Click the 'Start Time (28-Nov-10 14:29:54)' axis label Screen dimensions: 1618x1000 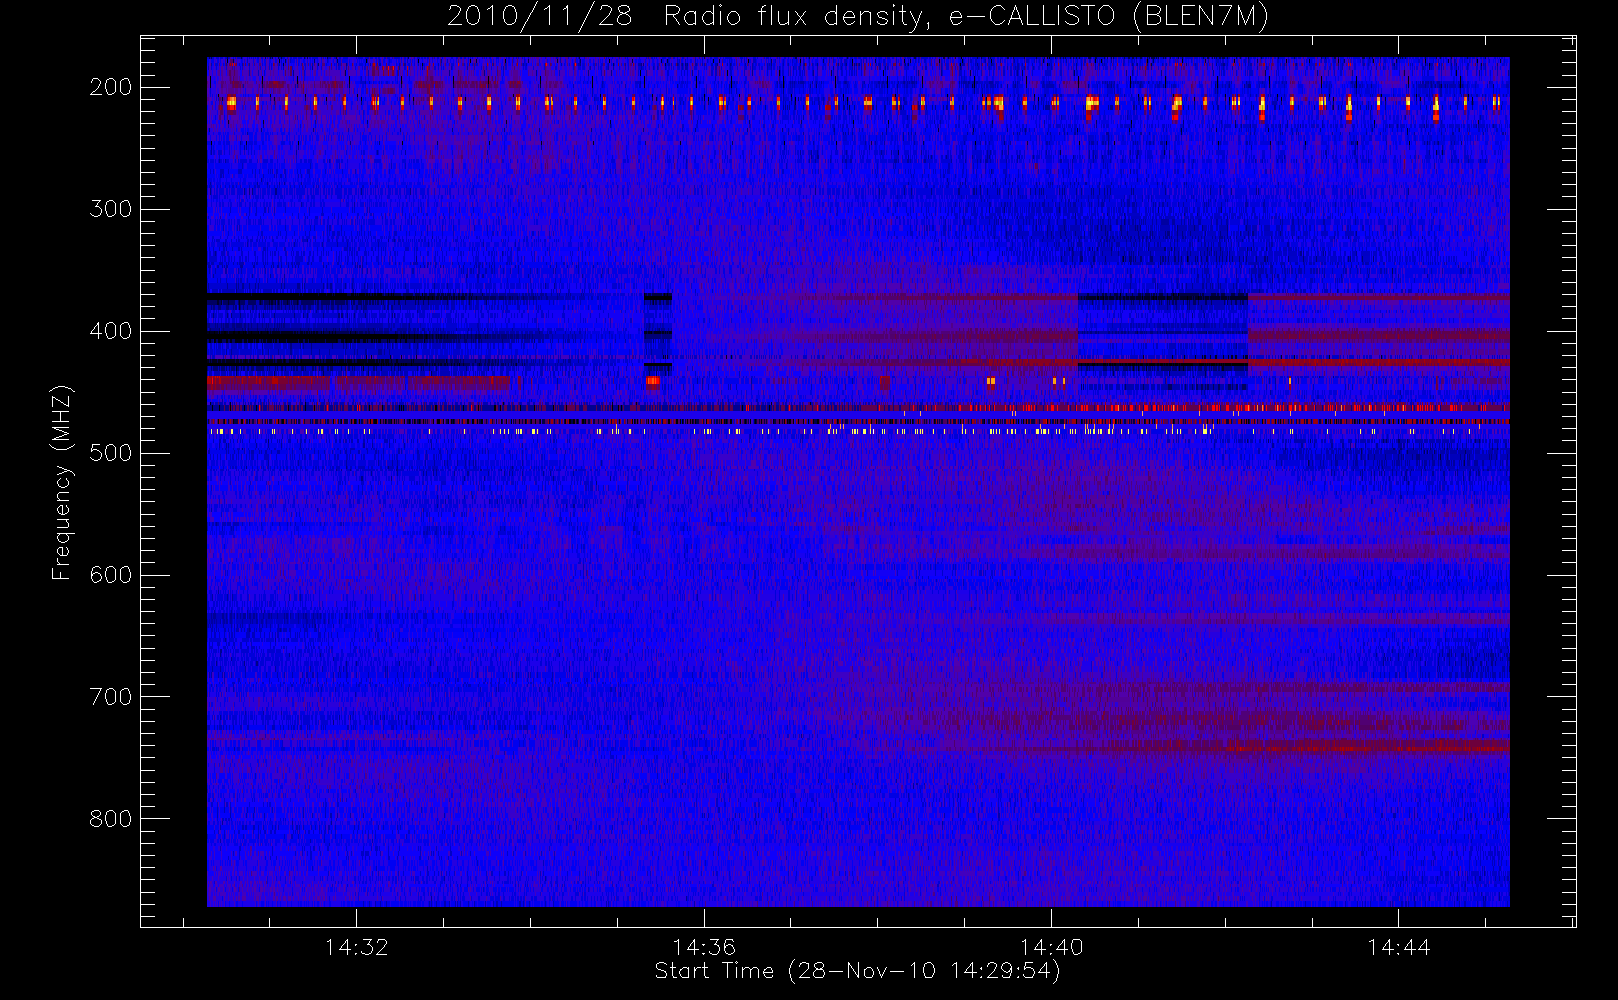click(x=857, y=971)
